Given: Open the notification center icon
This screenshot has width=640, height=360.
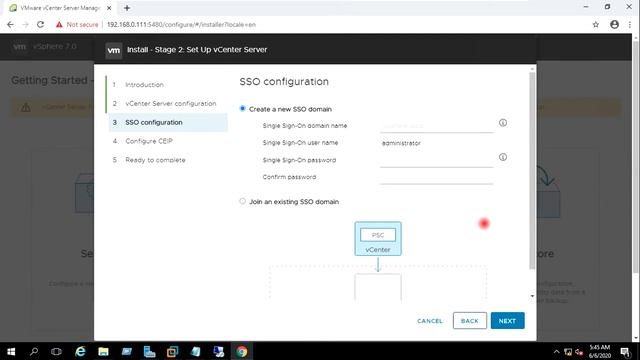Looking at the screenshot, I should (x=625, y=352).
